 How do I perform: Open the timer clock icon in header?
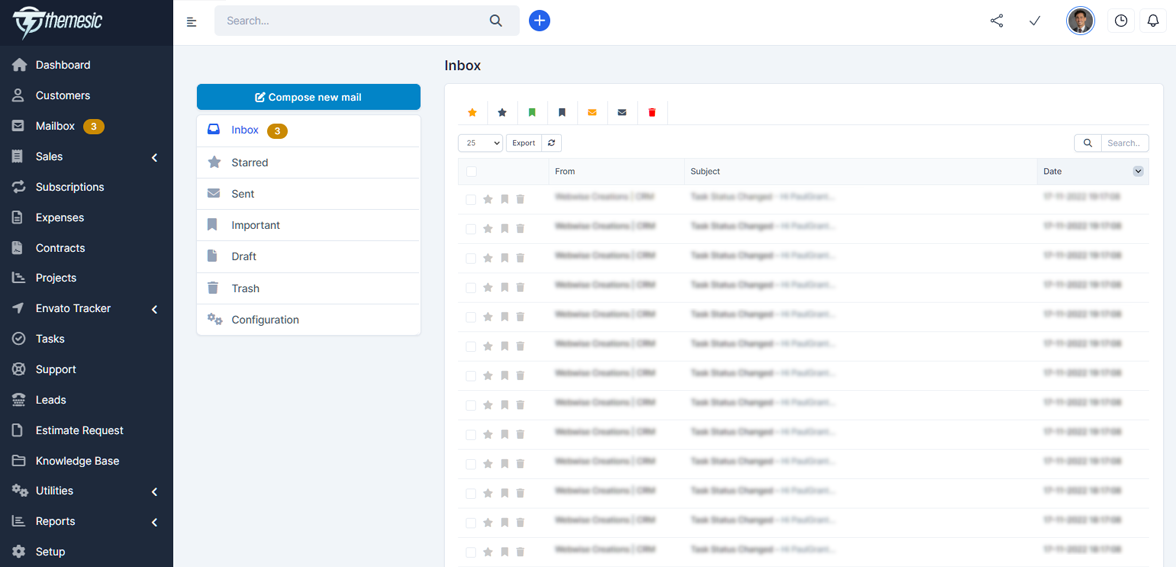[x=1121, y=21]
